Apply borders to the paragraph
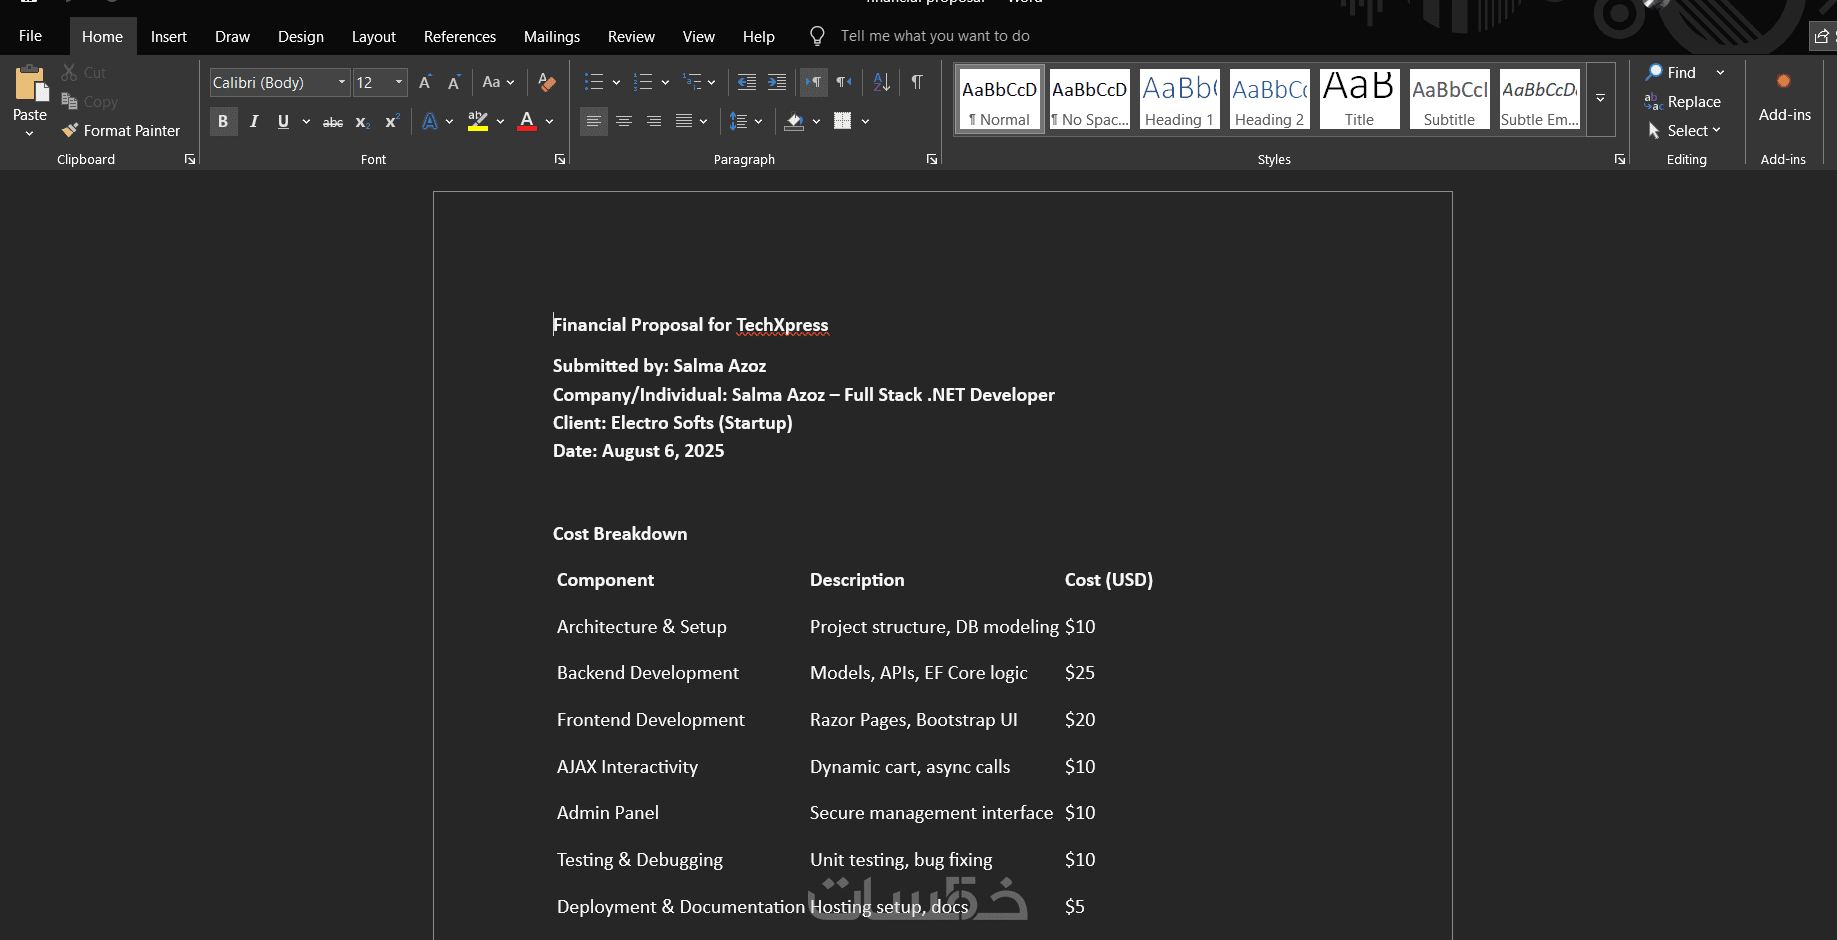The width and height of the screenshot is (1837, 940). click(843, 122)
